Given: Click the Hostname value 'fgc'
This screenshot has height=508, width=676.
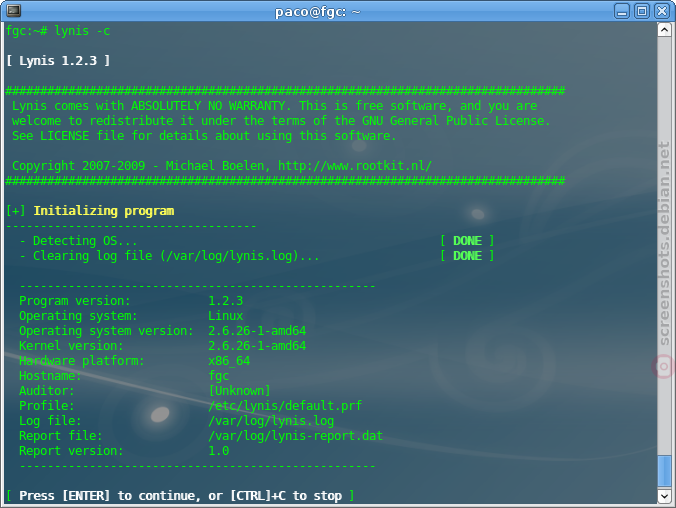Looking at the screenshot, I should coord(219,376).
